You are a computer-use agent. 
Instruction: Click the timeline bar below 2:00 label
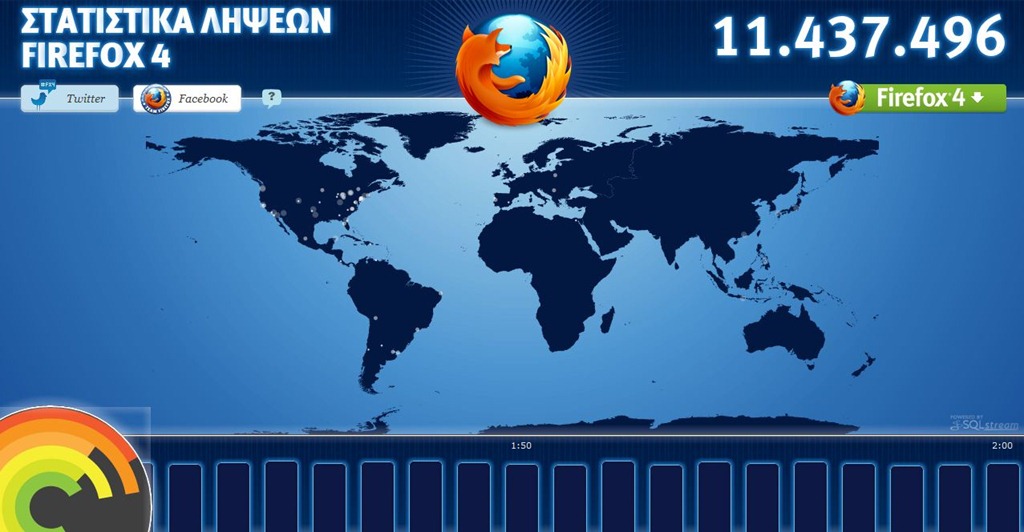click(1003, 497)
